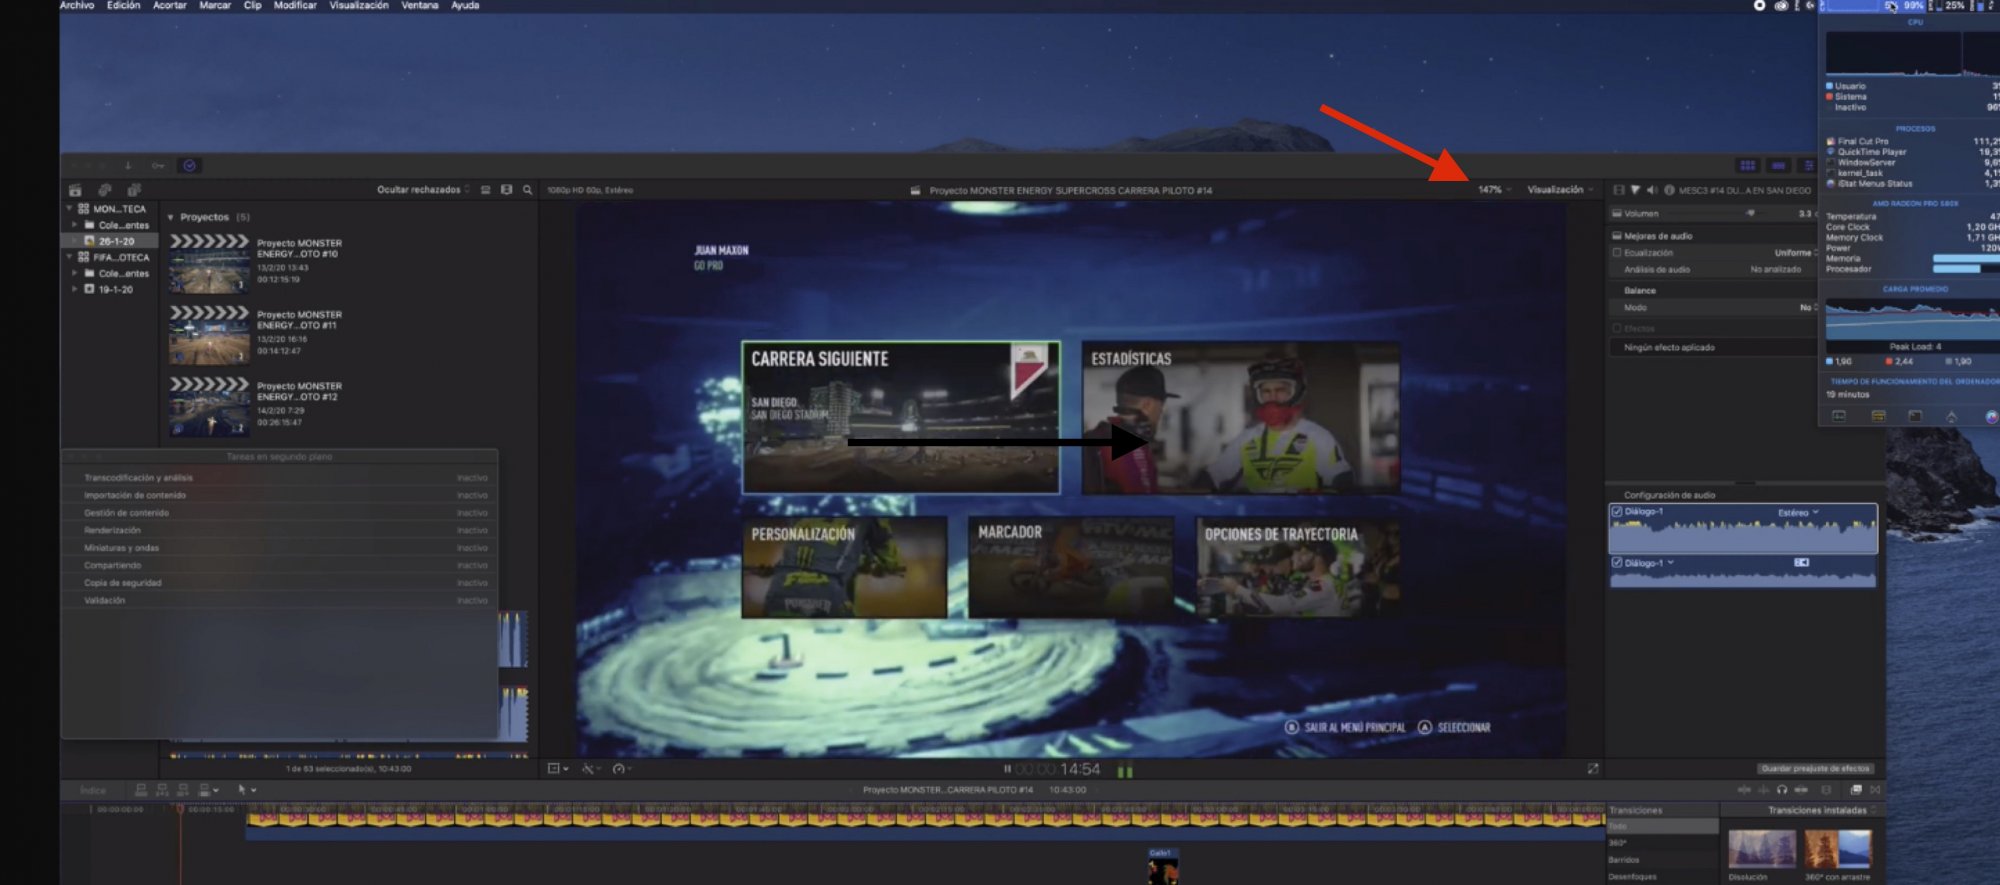This screenshot has height=885, width=2000.
Task: Toggle filmstrip/list view icon in browser
Action: [506, 189]
